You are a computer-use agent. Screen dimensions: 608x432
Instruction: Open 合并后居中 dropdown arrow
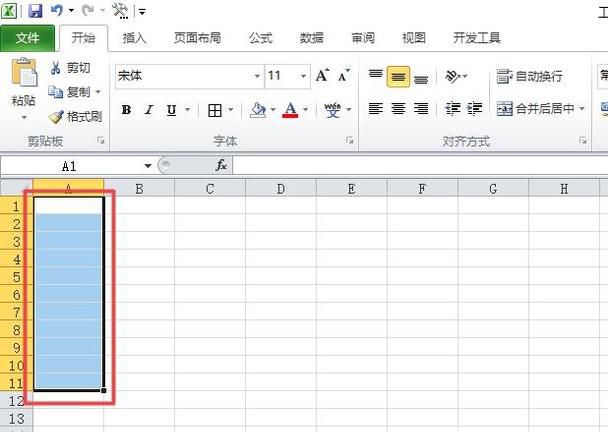pos(582,109)
